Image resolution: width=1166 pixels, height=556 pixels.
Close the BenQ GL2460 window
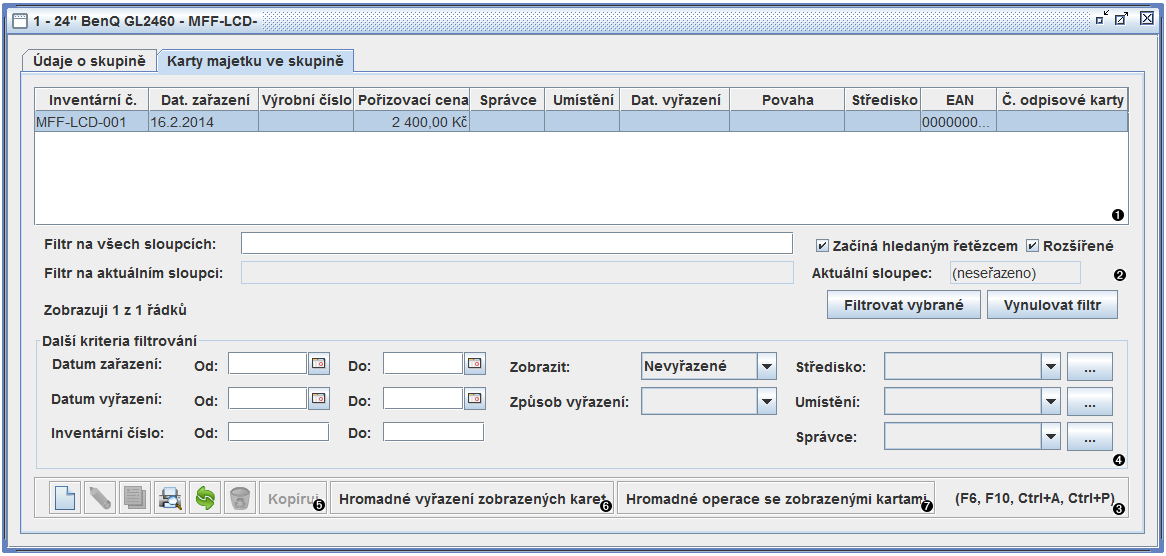point(1147,20)
